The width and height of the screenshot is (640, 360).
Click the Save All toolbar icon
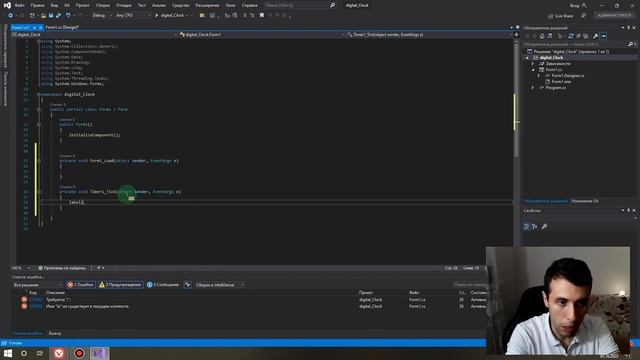58,16
